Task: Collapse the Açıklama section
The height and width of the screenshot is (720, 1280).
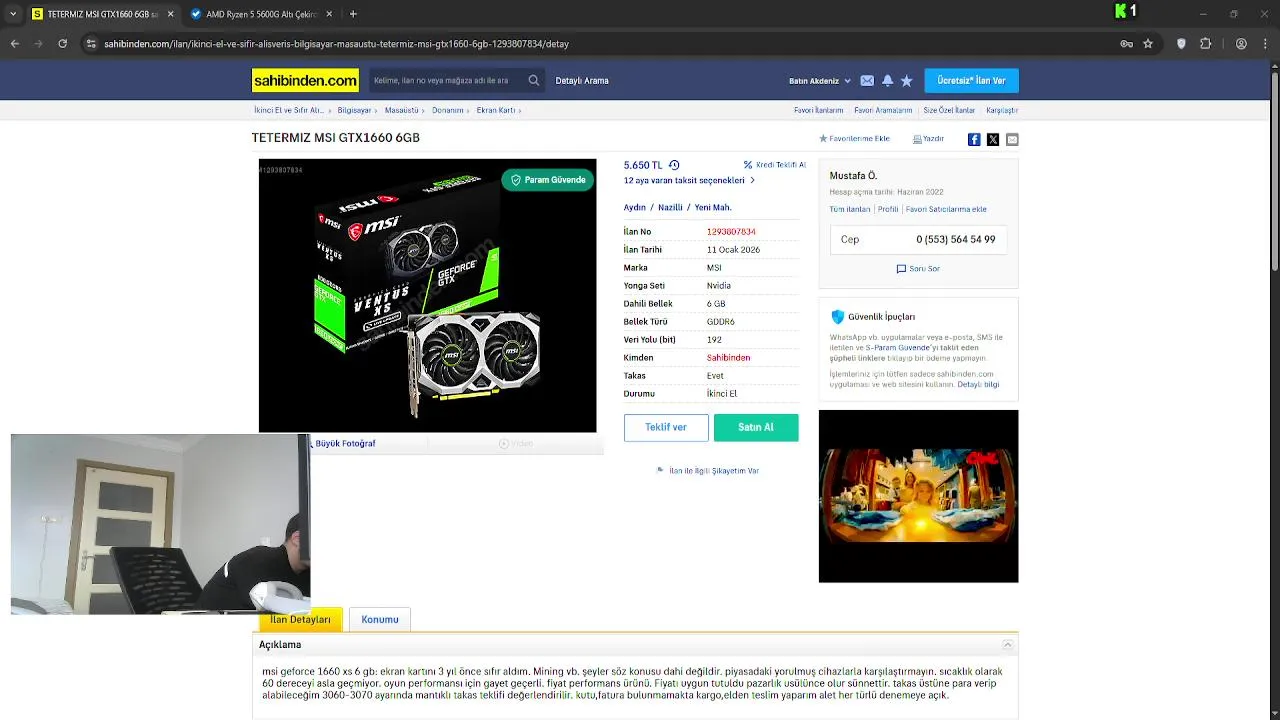Action: coord(1008,645)
